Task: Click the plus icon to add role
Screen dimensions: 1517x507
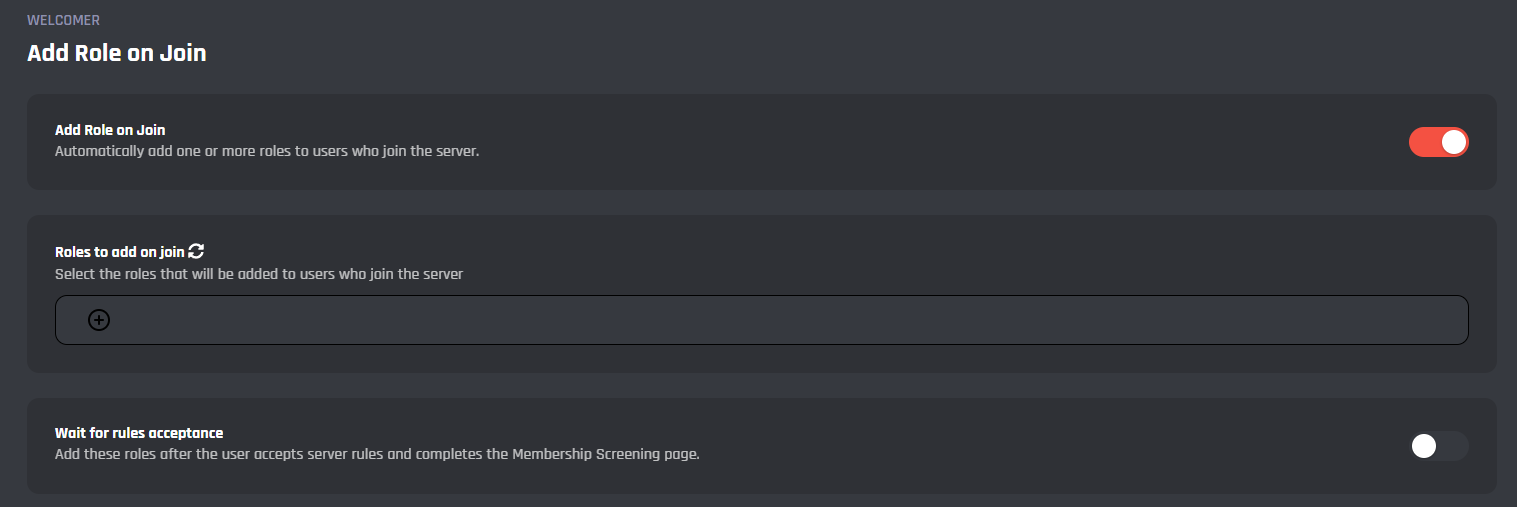Action: [x=99, y=320]
